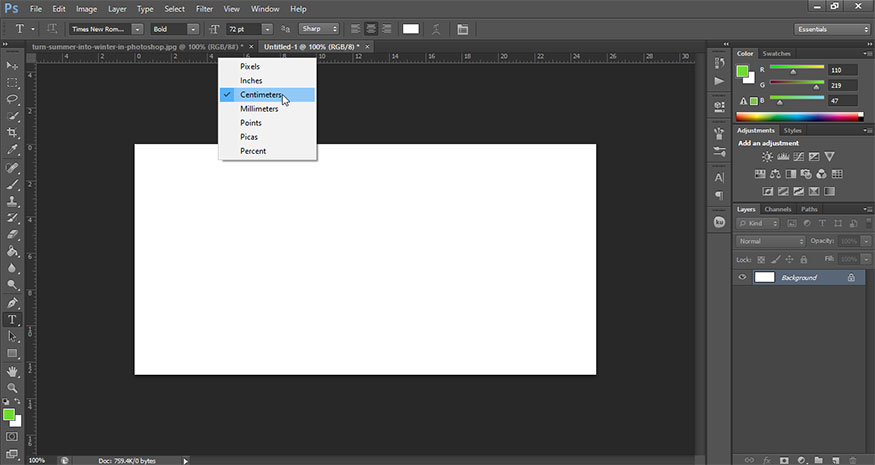Select the Move tool
This screenshot has height=465, width=875.
[x=12, y=66]
